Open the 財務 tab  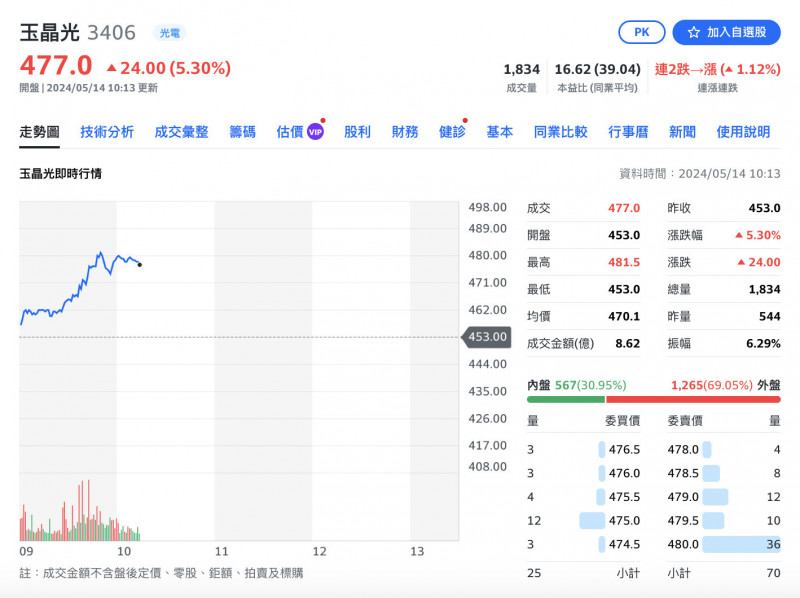[405, 132]
